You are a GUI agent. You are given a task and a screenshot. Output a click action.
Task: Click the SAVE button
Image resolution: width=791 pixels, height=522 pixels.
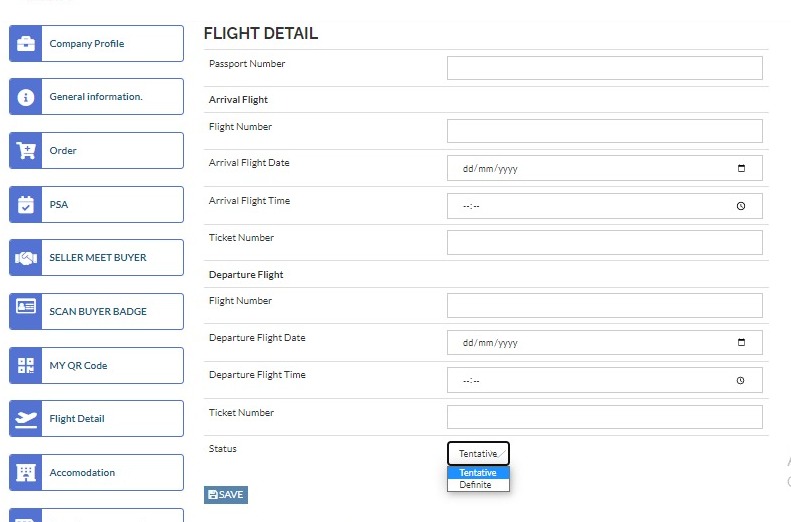tap(226, 495)
